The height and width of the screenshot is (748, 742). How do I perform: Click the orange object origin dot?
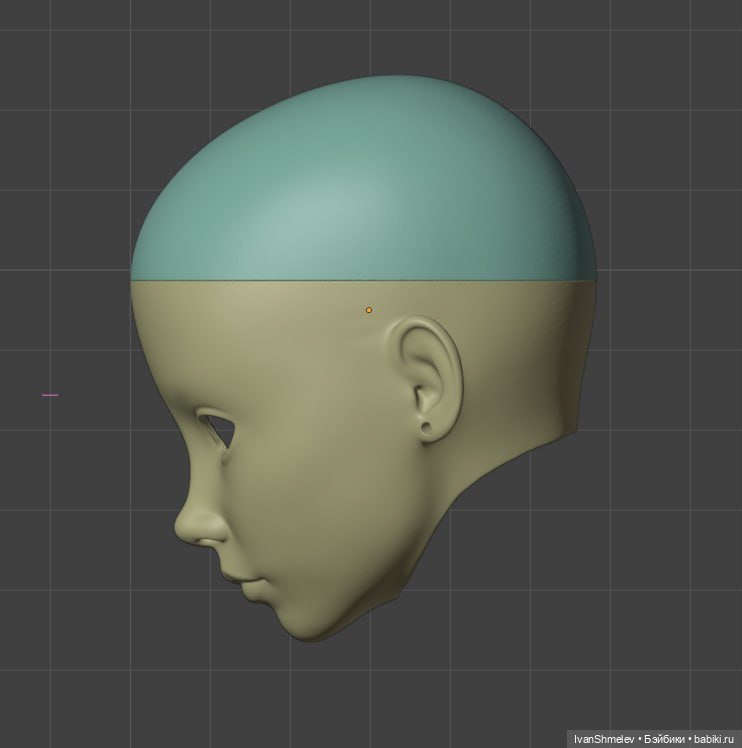point(369,310)
